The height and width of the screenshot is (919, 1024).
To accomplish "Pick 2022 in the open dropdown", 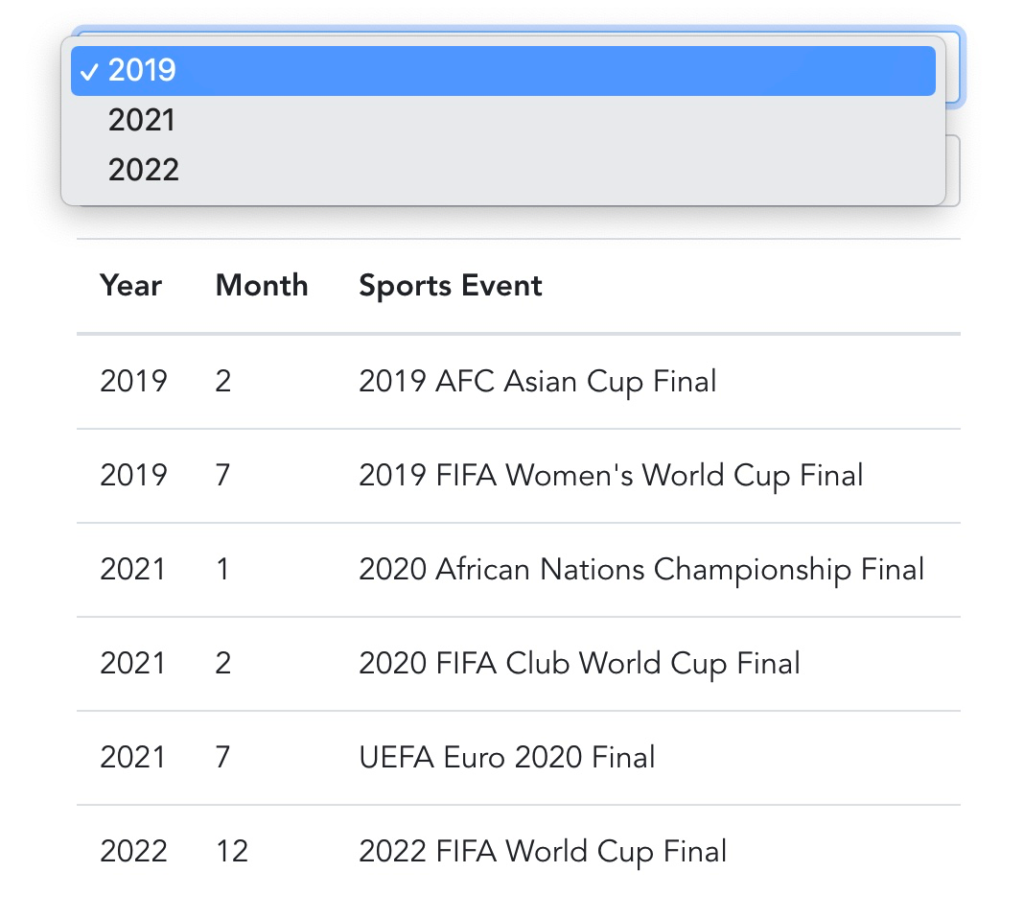I will [x=503, y=170].
